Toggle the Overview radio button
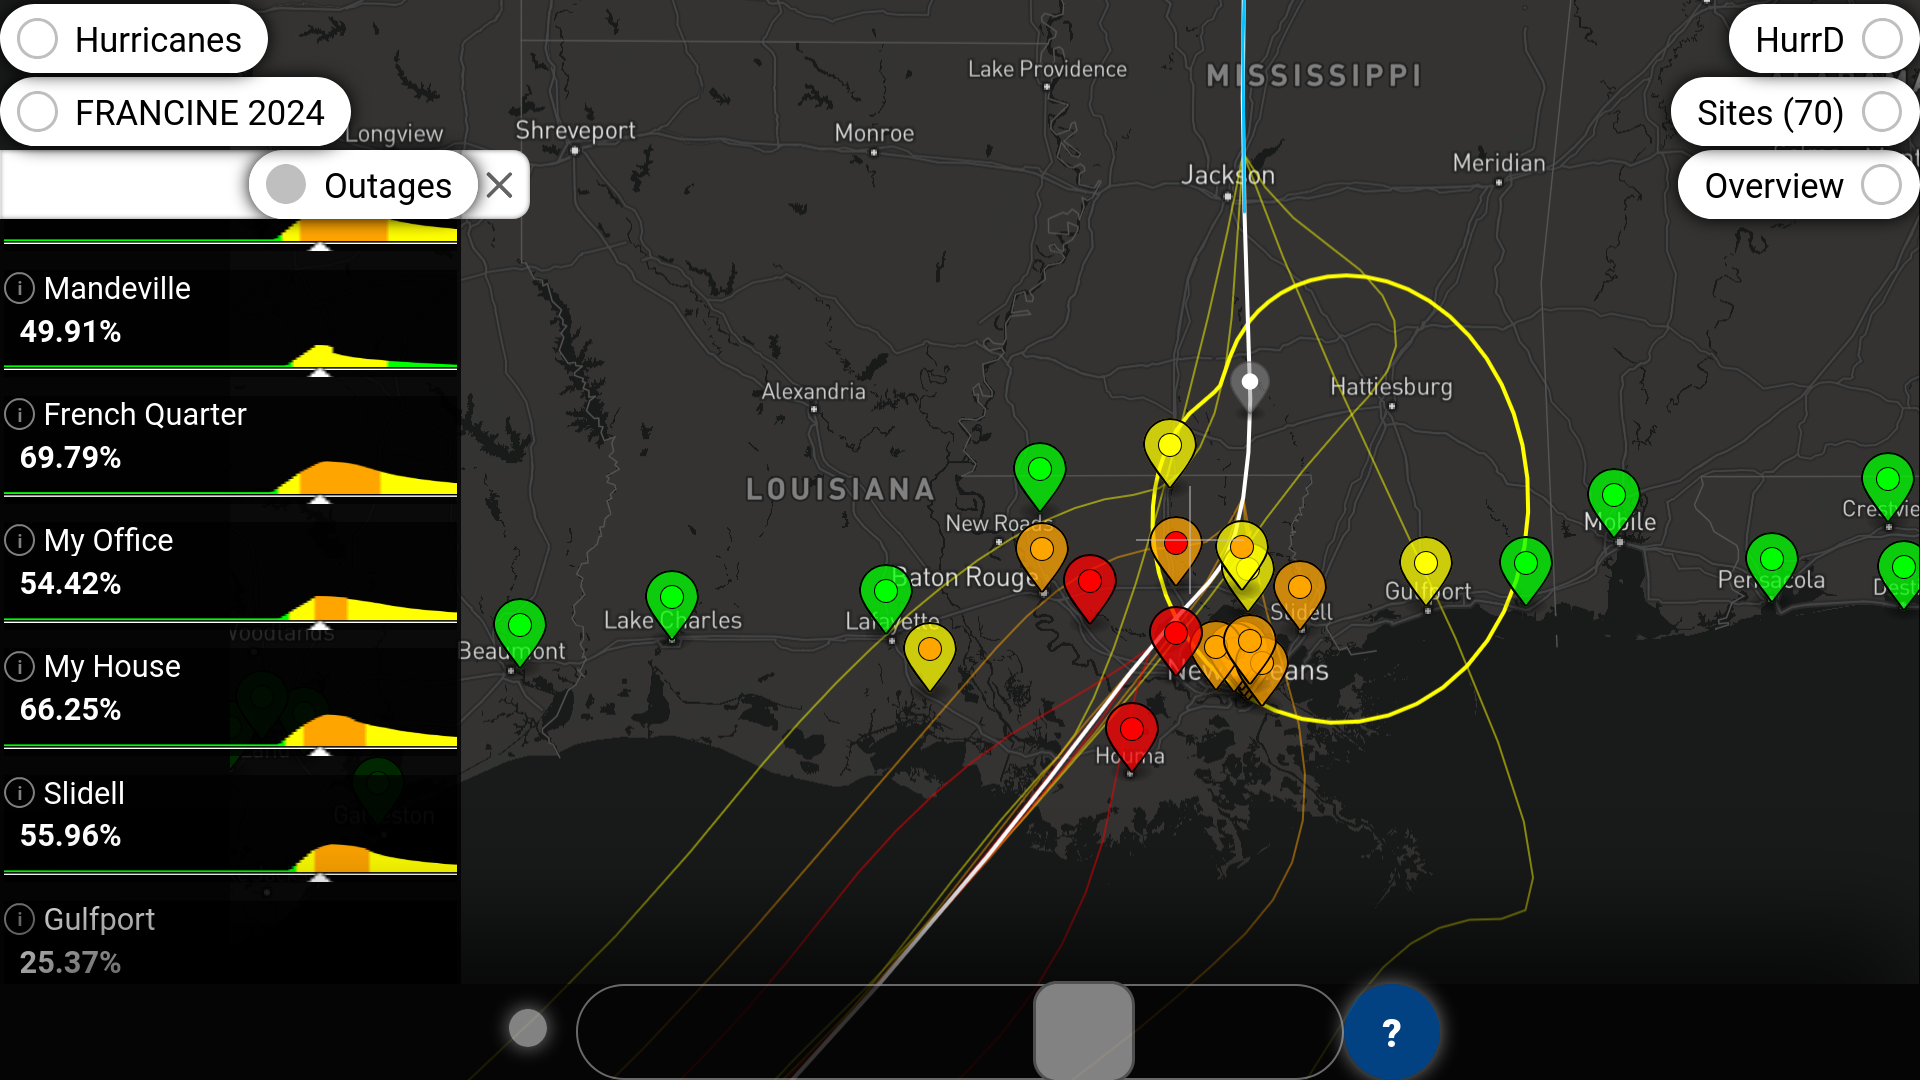The image size is (1920, 1080). 1882,185
